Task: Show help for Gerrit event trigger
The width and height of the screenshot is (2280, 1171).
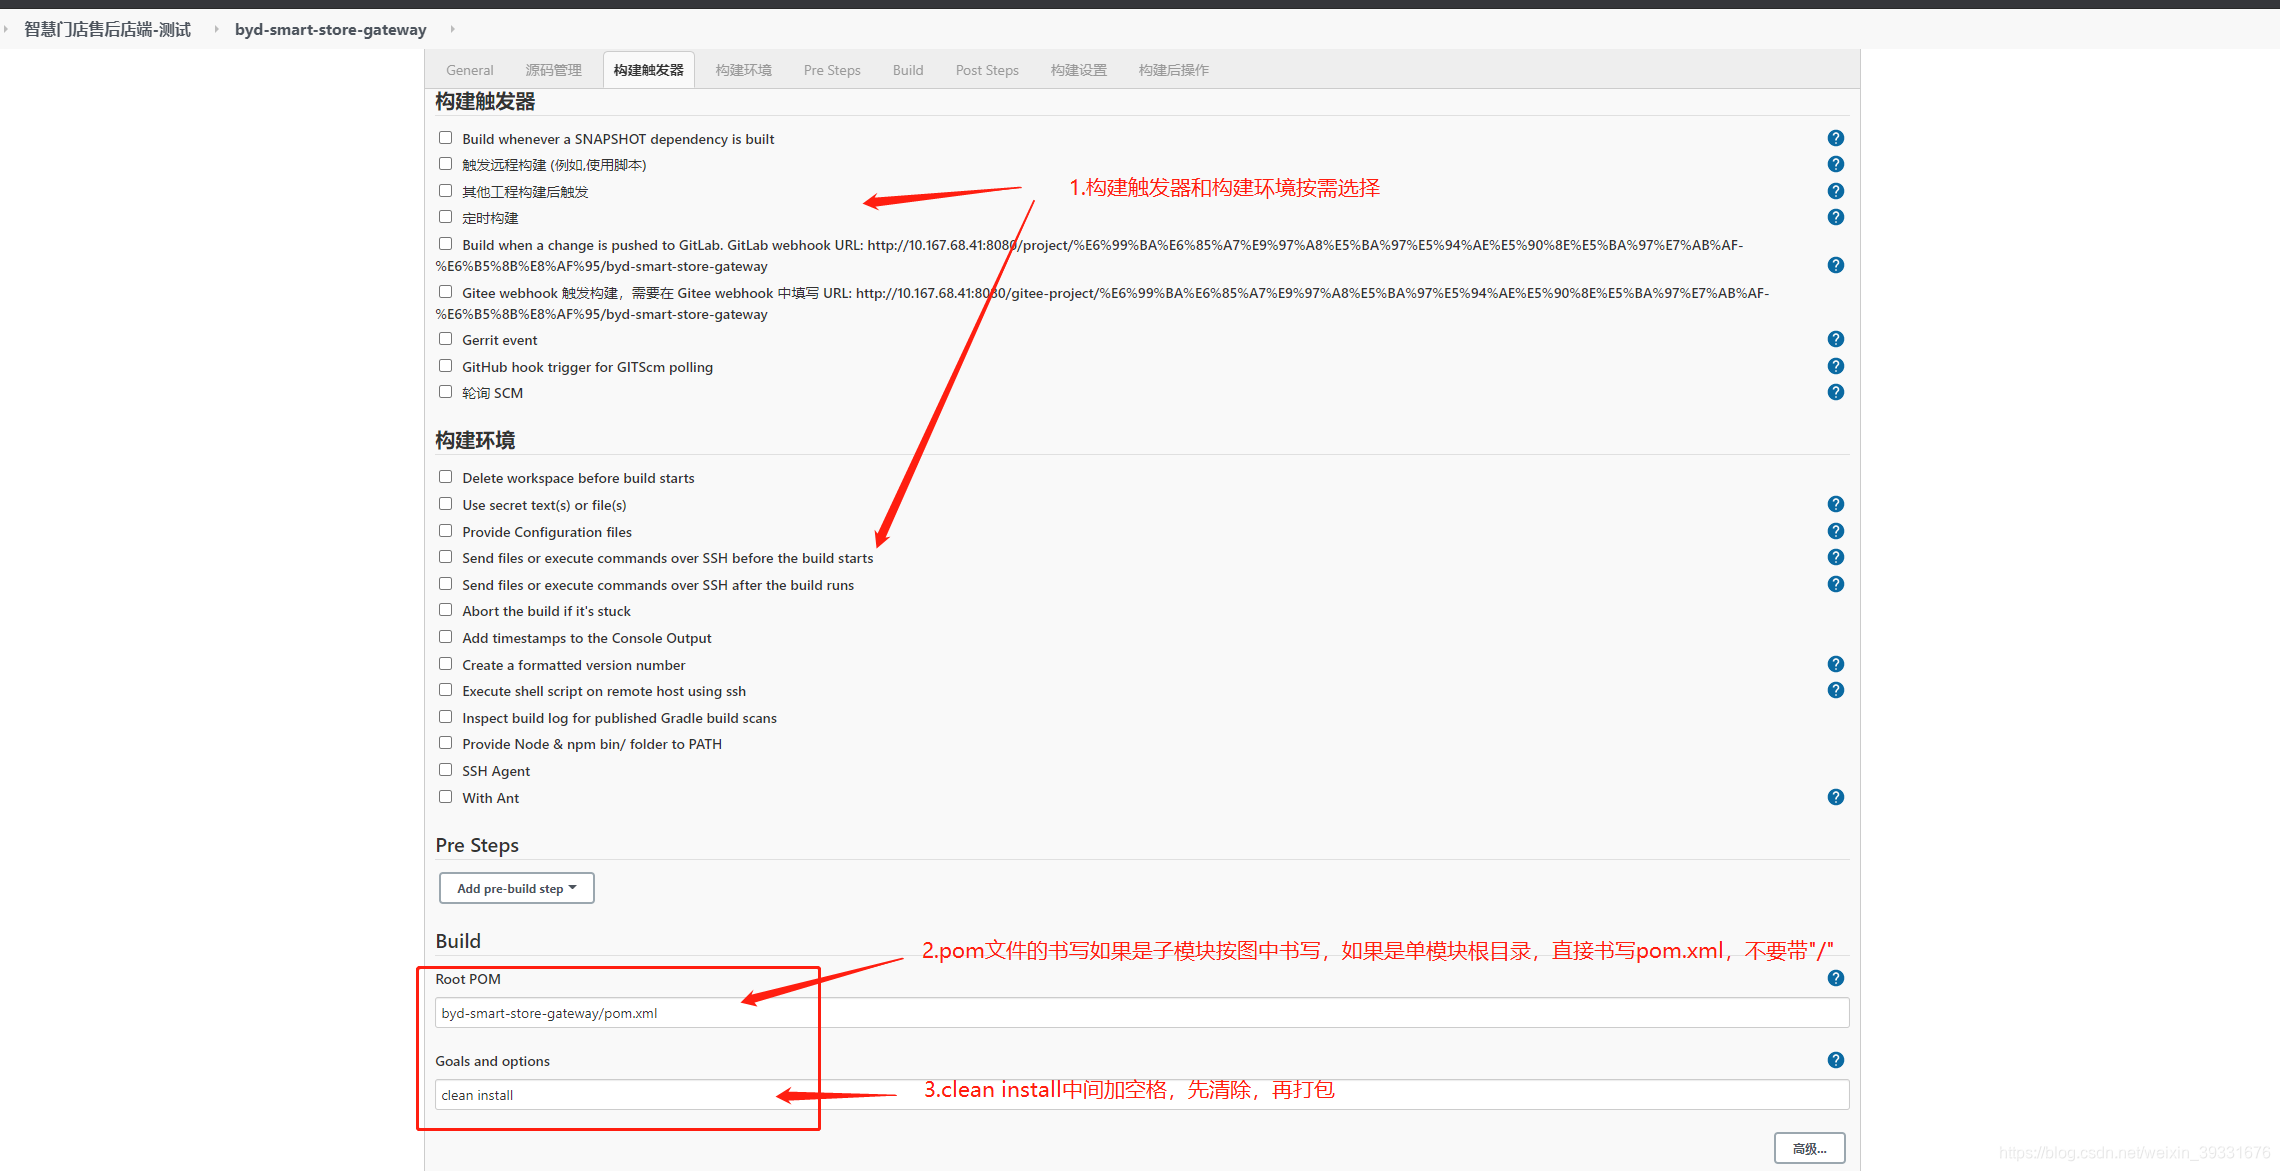Action: click(1835, 339)
